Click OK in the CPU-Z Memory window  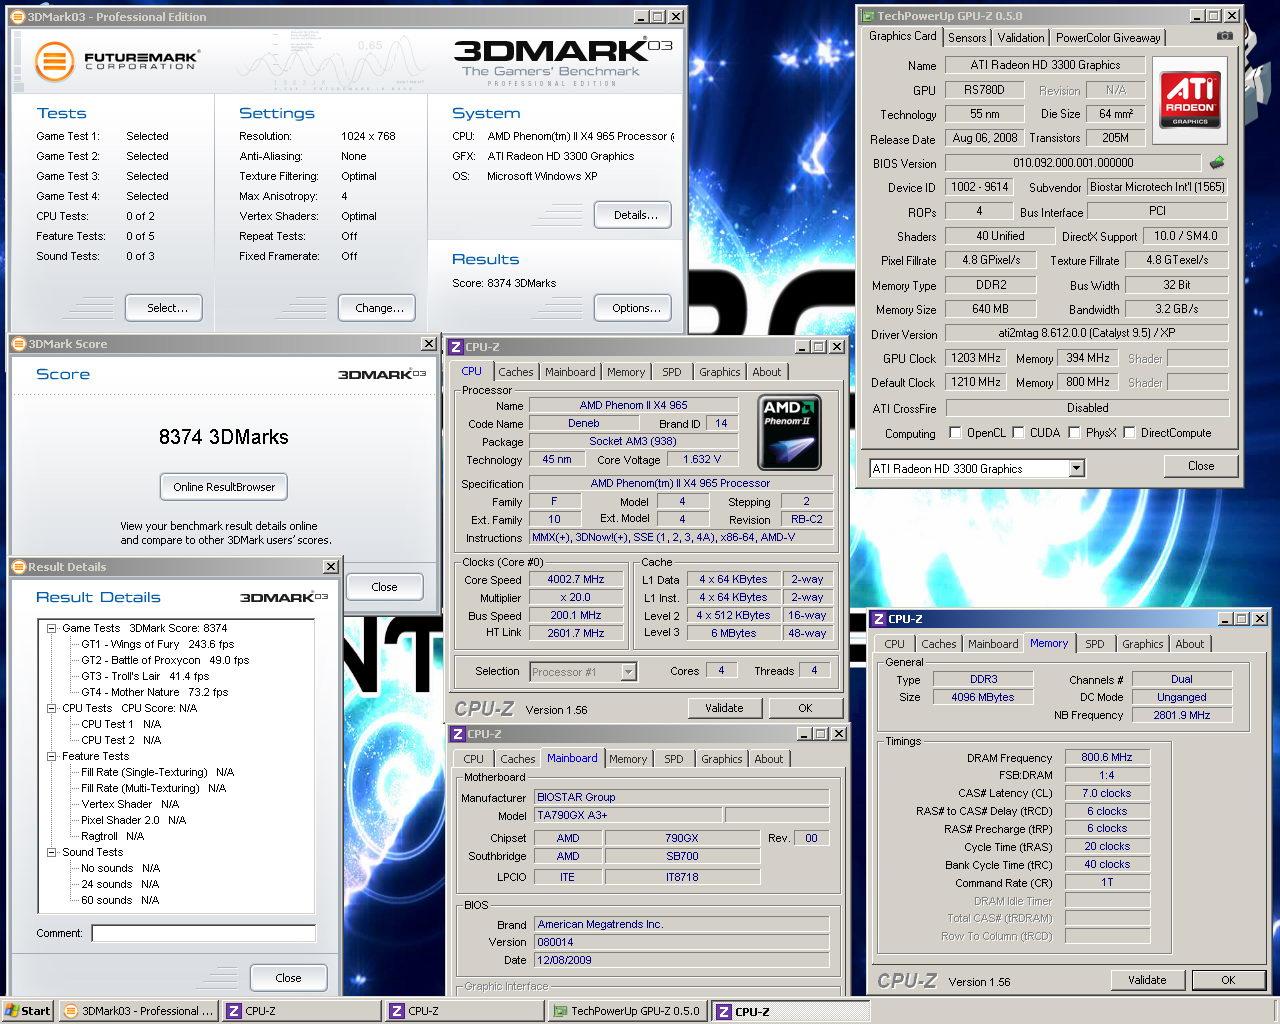[1228, 980]
